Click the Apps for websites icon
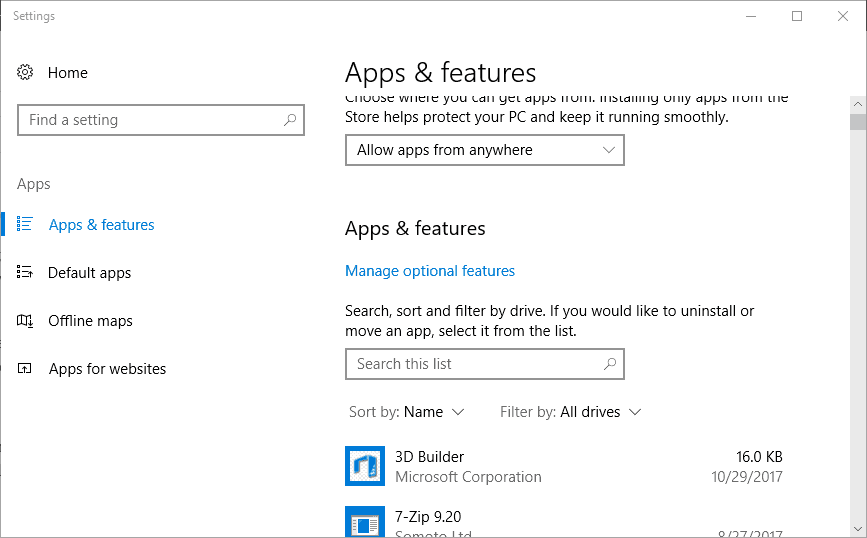 (25, 368)
